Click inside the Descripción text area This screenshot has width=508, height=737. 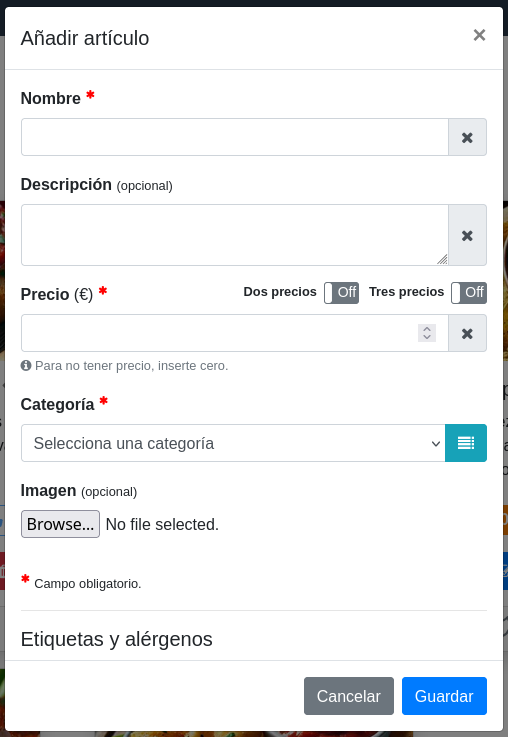[x=235, y=235]
